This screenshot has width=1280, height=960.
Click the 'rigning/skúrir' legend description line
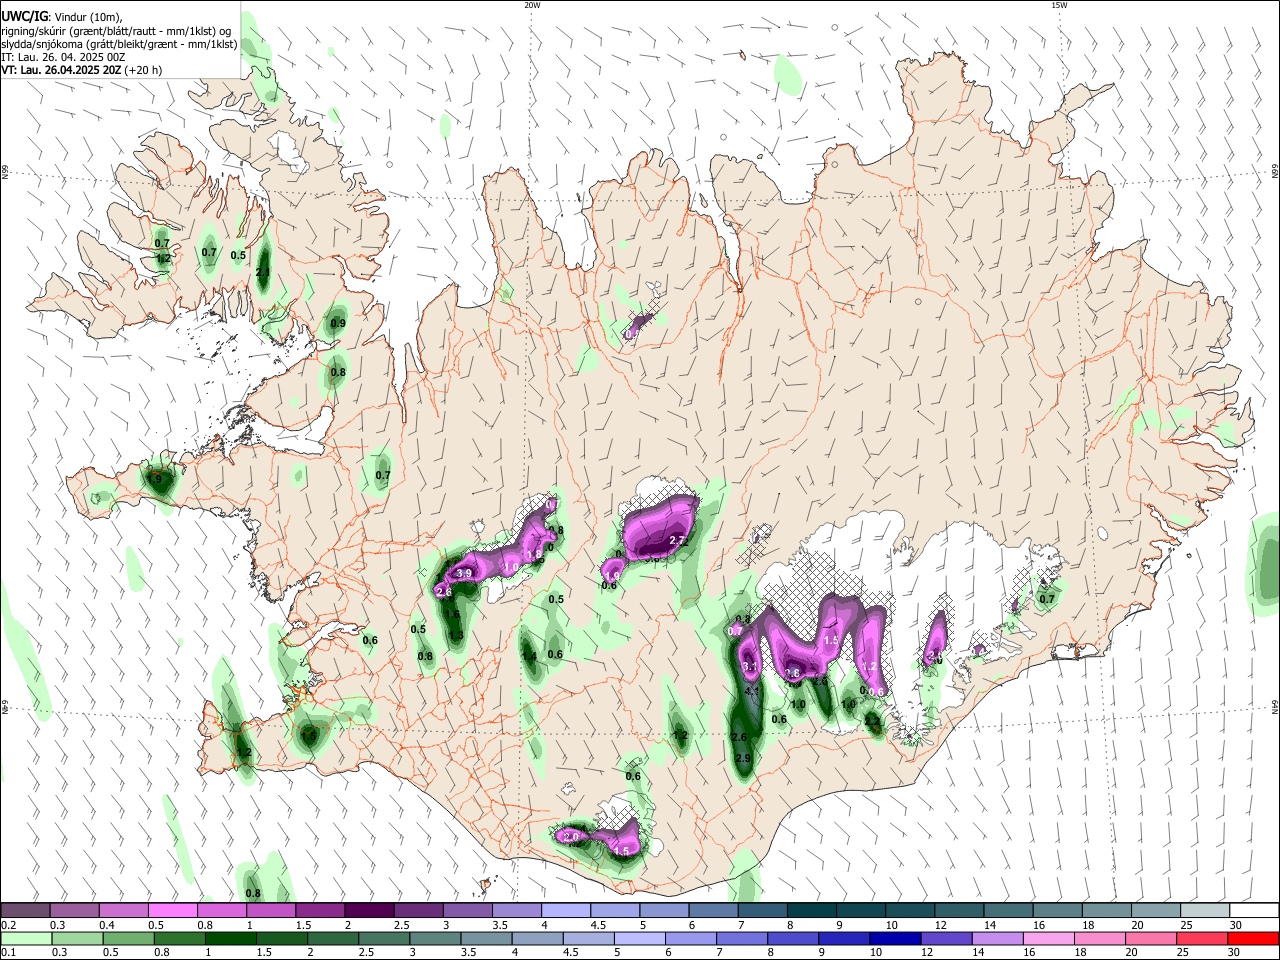pos(116,29)
